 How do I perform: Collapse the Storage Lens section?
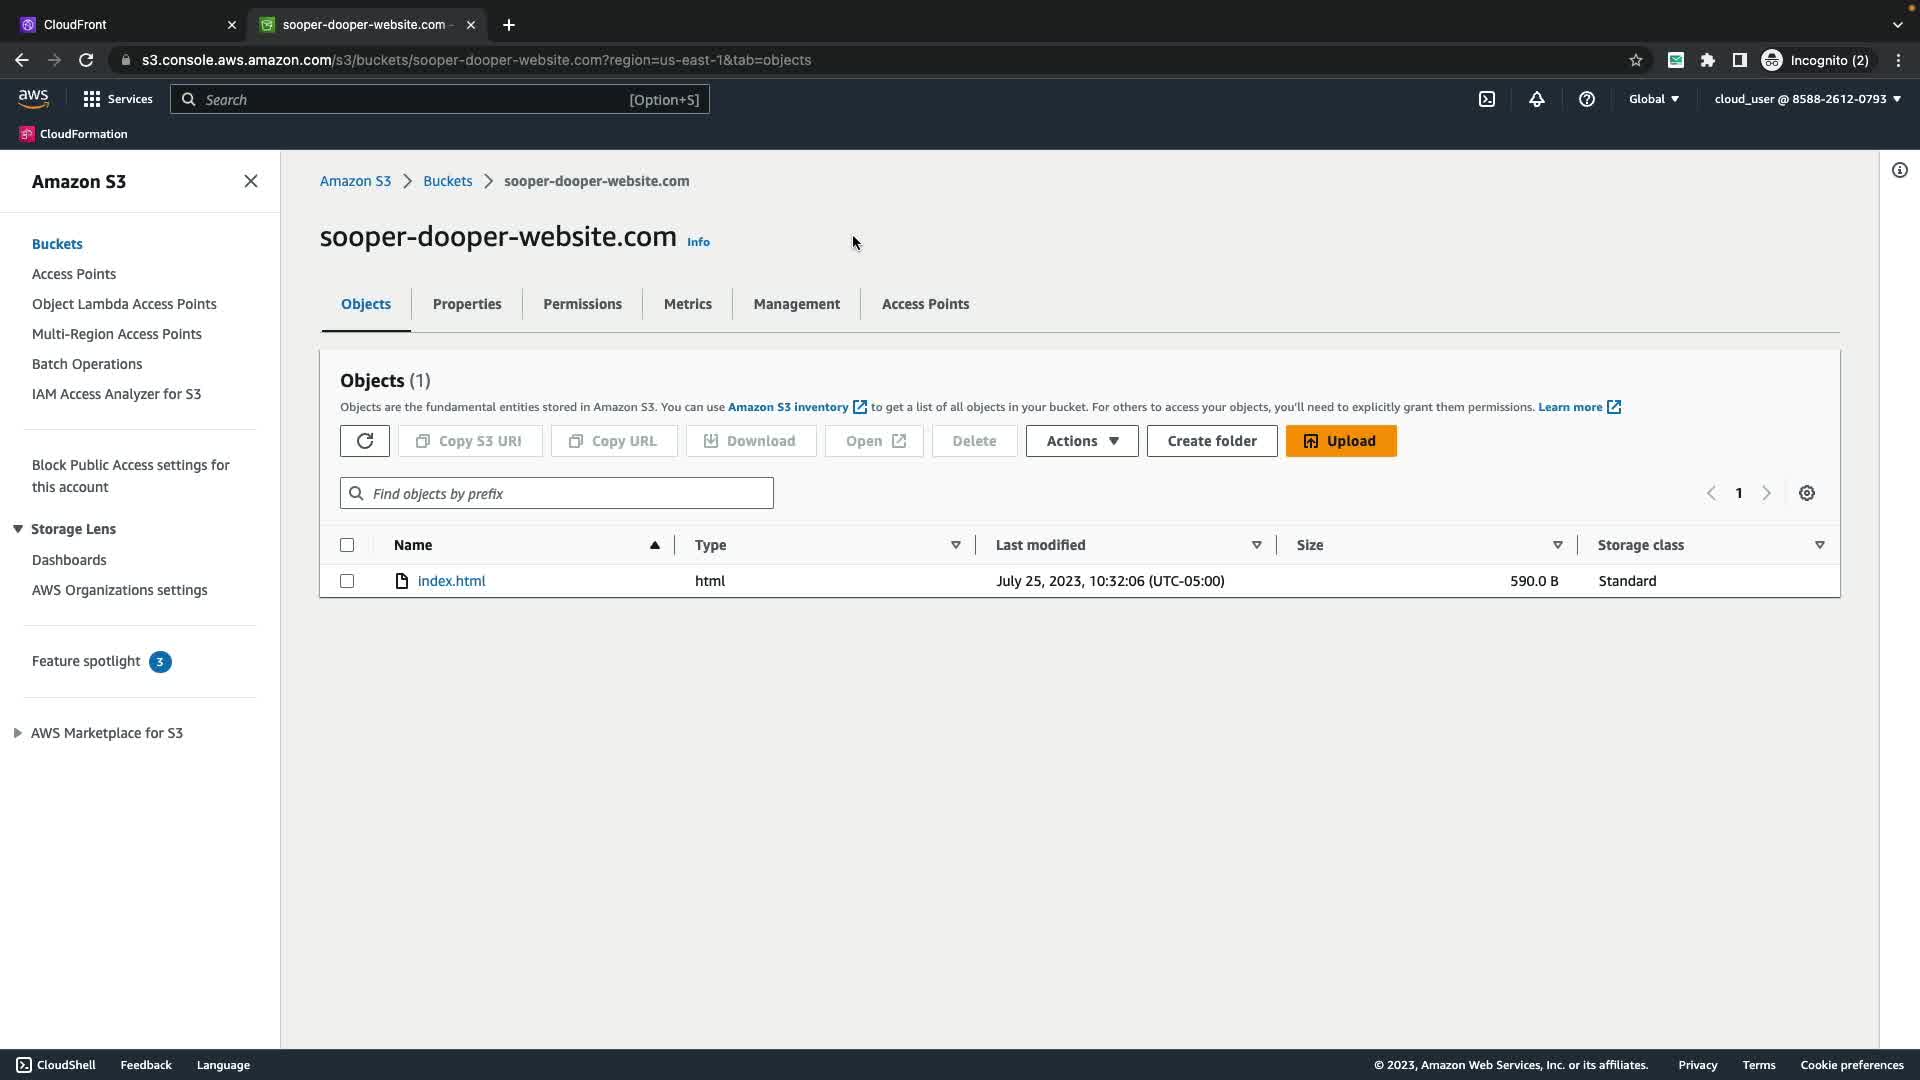(18, 529)
